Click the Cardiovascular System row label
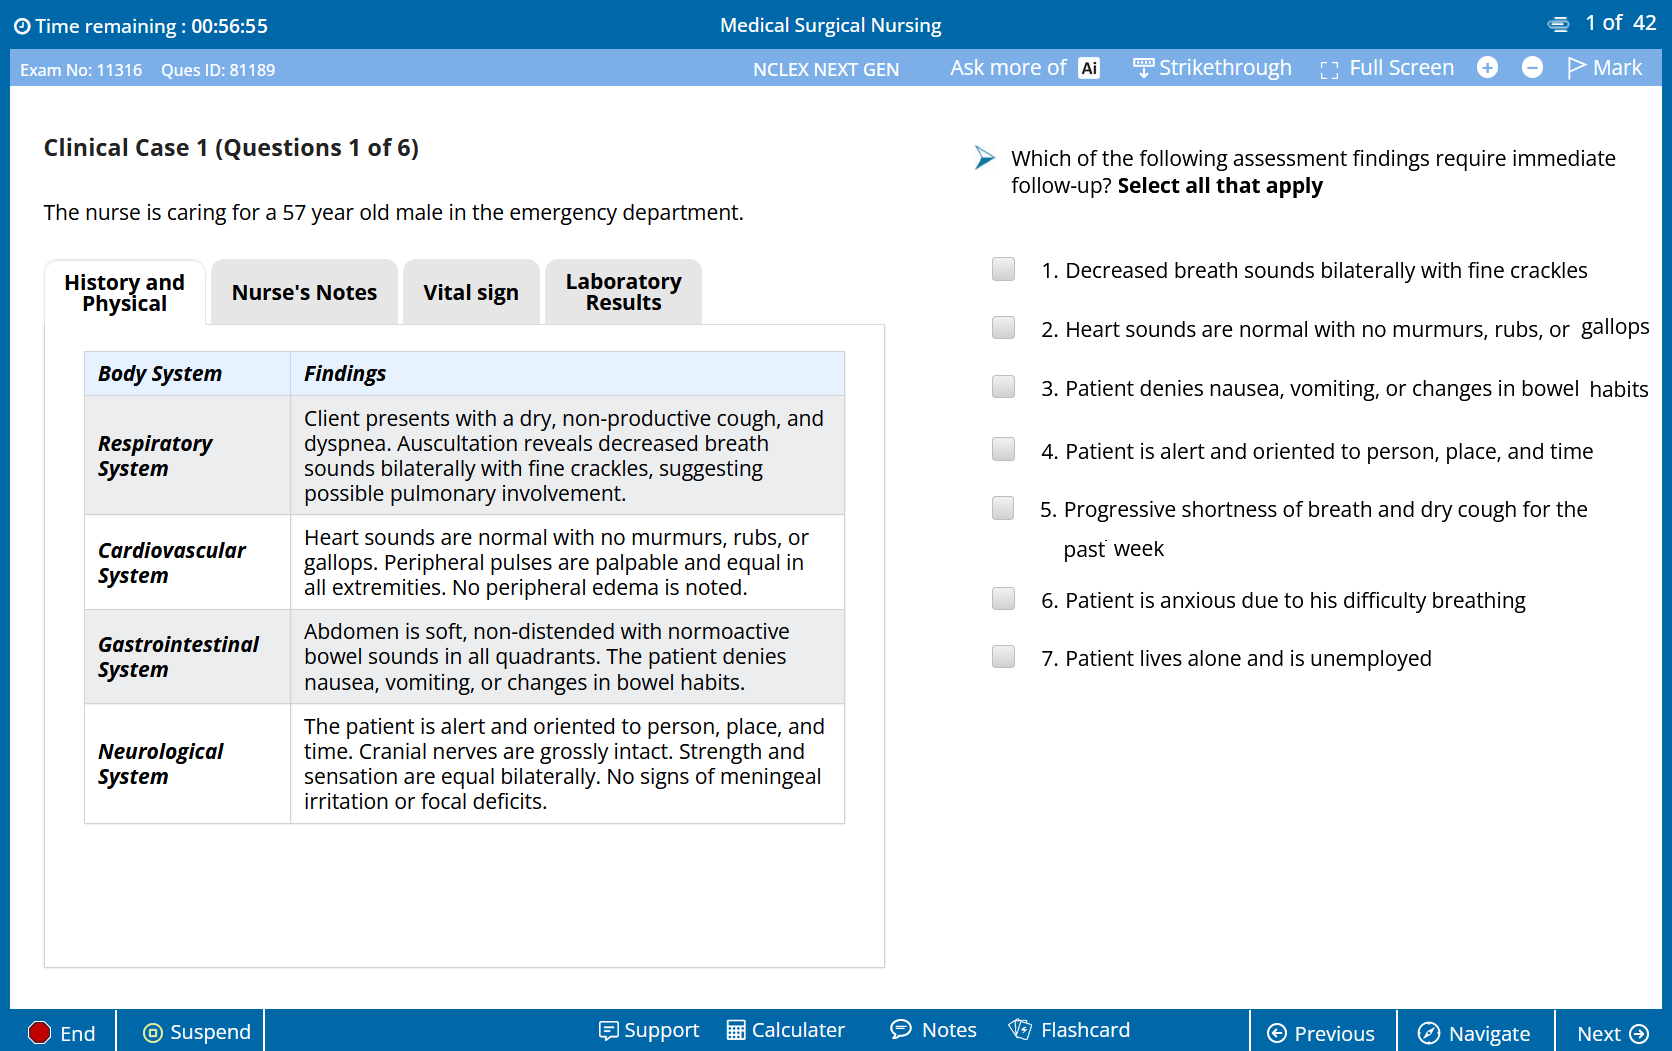Viewport: 1672px width, 1051px height. click(x=171, y=563)
